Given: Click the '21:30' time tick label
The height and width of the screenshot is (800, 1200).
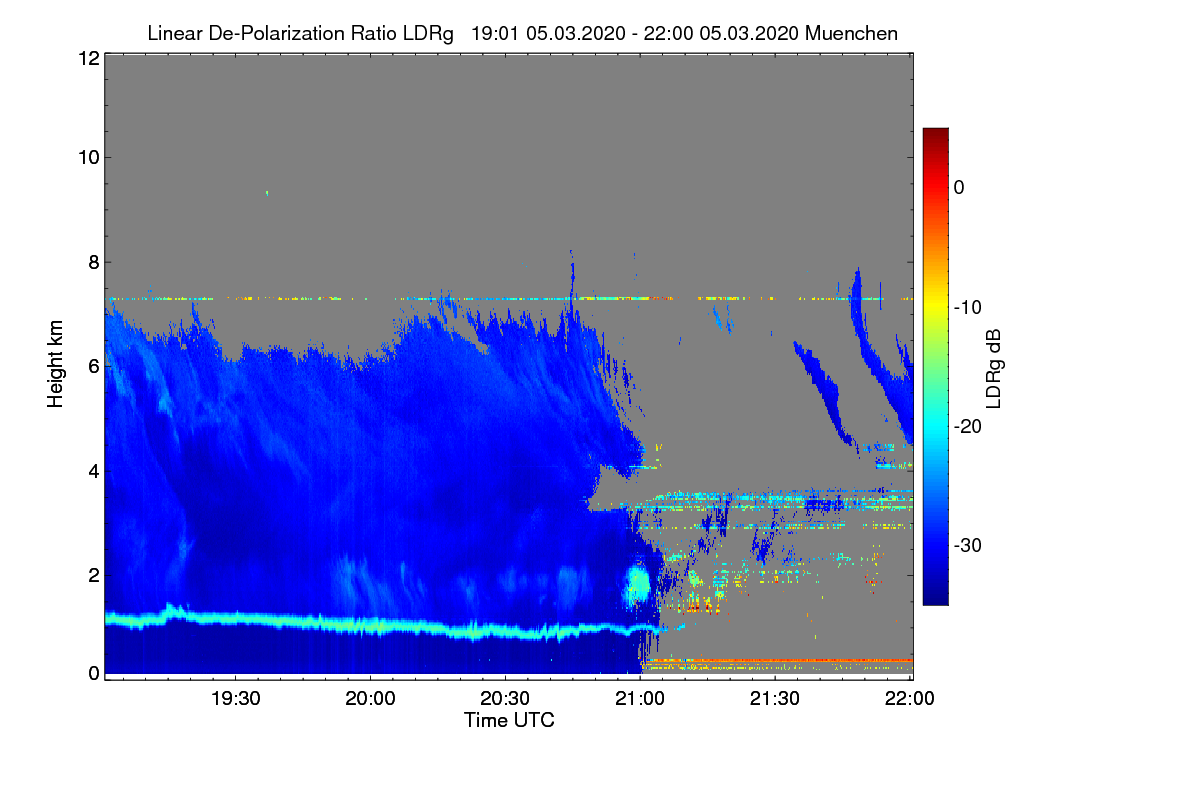Looking at the screenshot, I should (775, 698).
